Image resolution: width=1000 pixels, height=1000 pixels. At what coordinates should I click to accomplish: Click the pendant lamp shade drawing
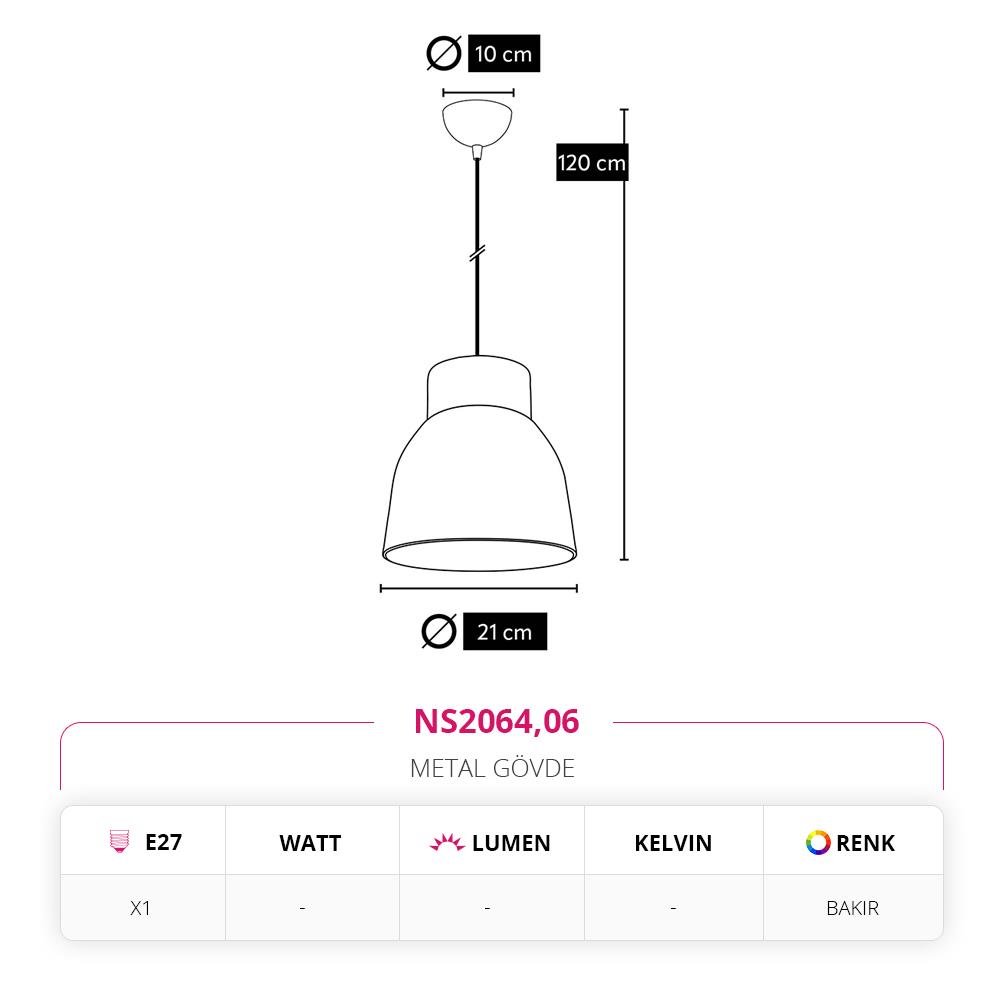coord(479,470)
